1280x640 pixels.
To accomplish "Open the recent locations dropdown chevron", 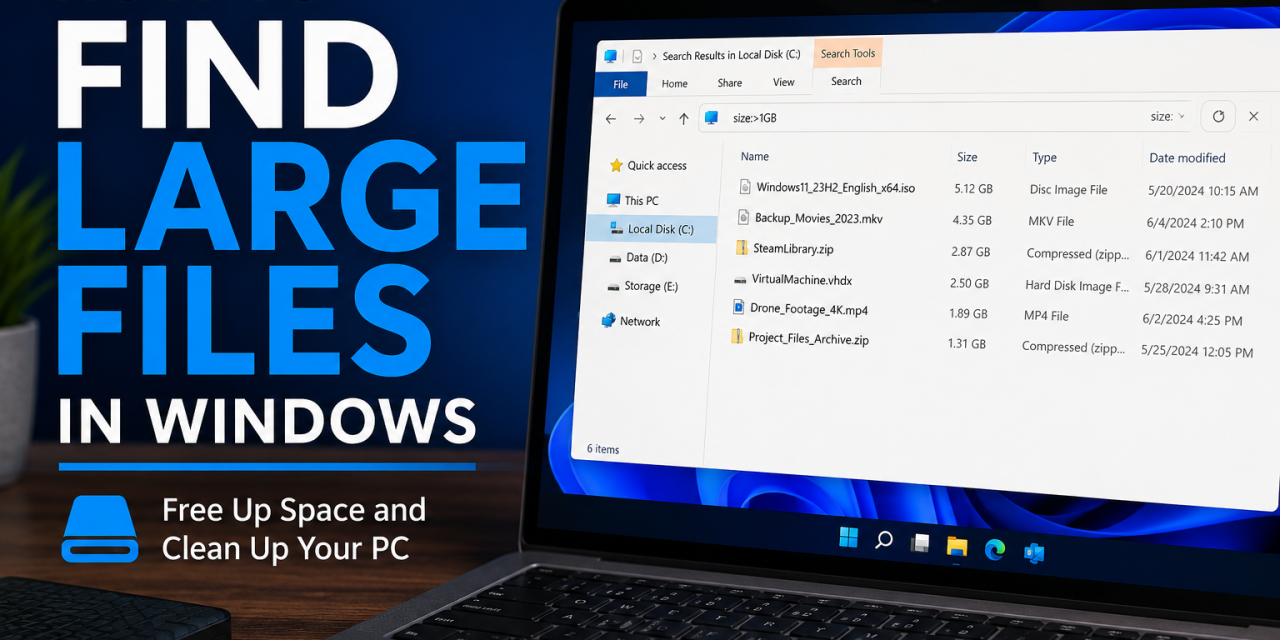I will (662, 118).
